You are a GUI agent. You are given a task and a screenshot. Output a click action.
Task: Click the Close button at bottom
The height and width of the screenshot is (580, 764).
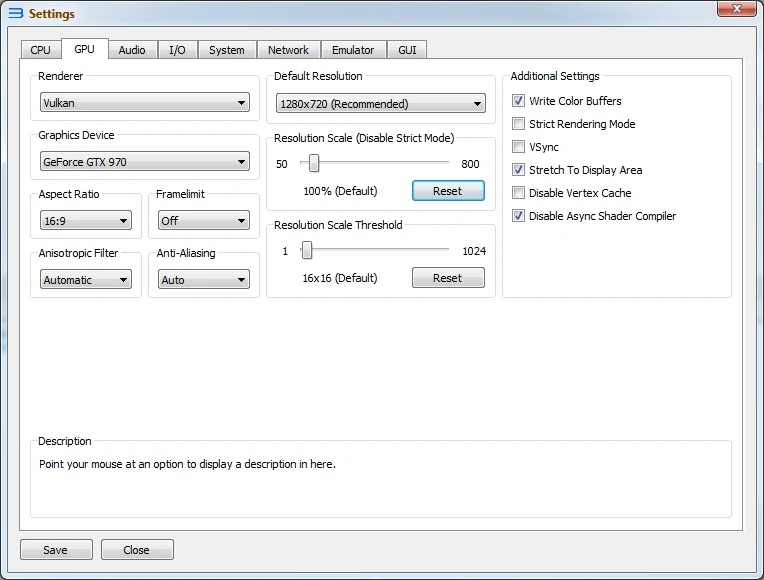(x=137, y=550)
